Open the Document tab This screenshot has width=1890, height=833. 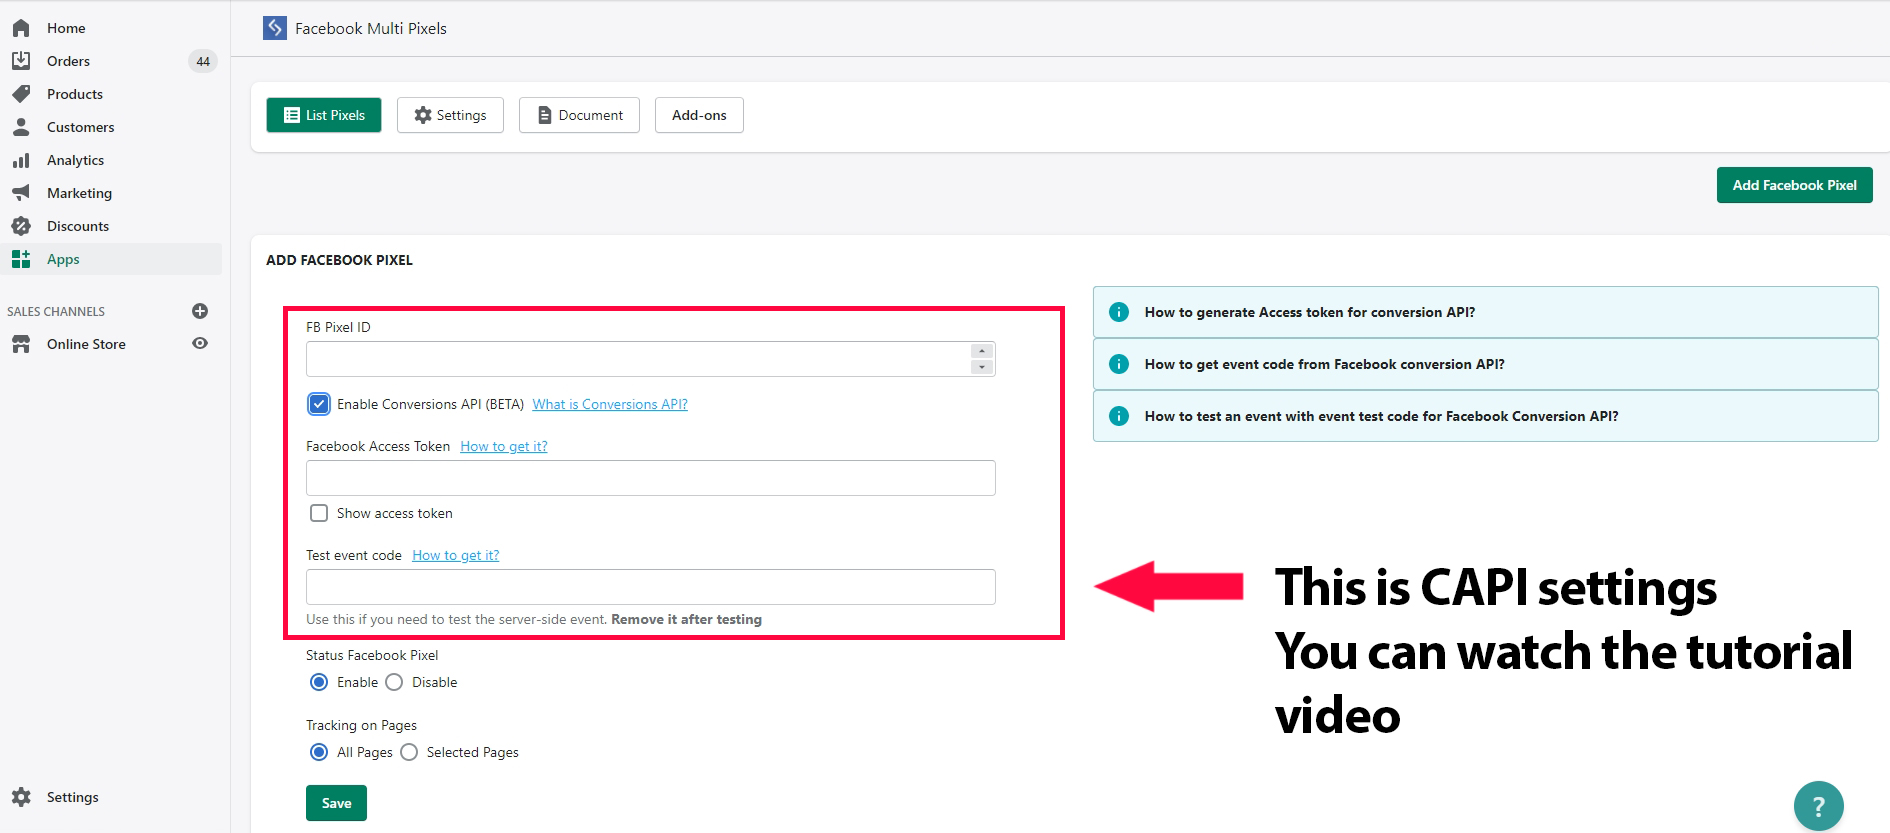pyautogui.click(x=579, y=115)
